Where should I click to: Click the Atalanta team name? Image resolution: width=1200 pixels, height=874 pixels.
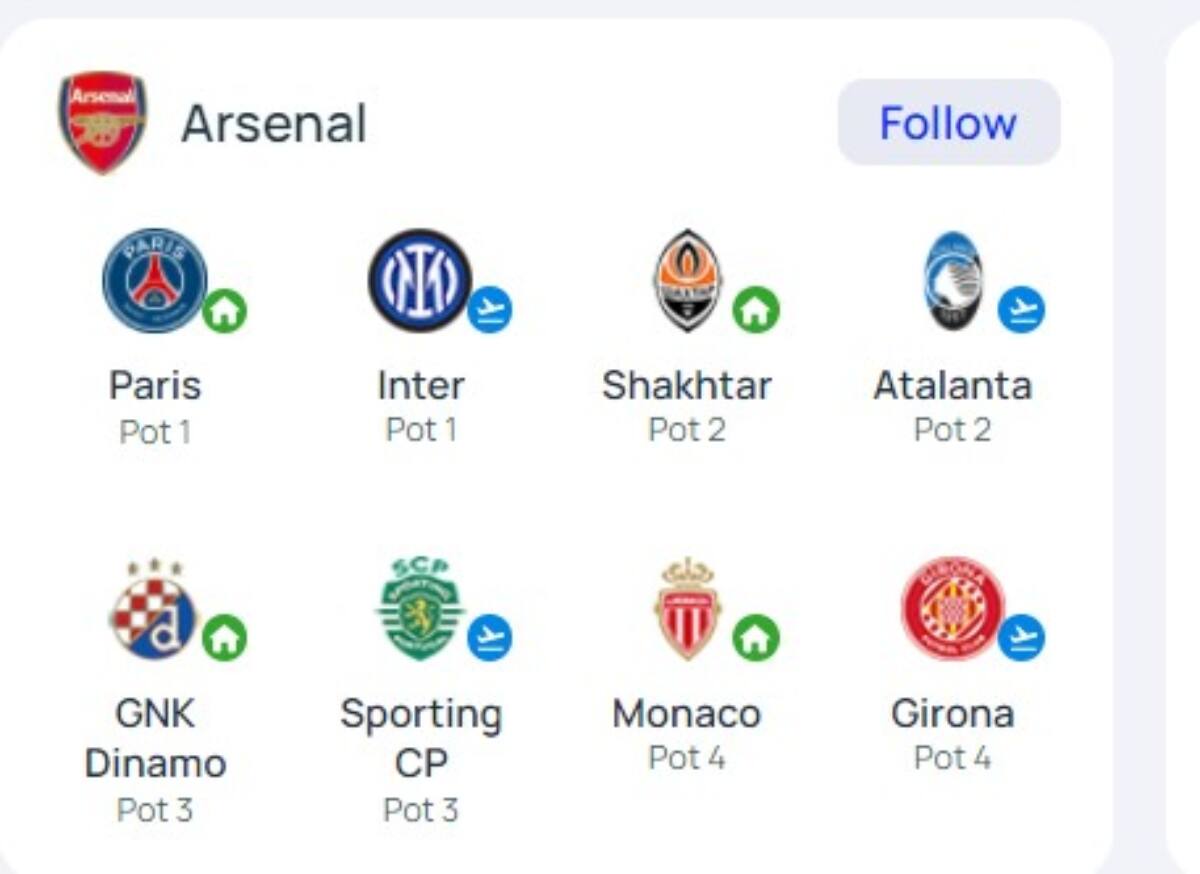(954, 384)
